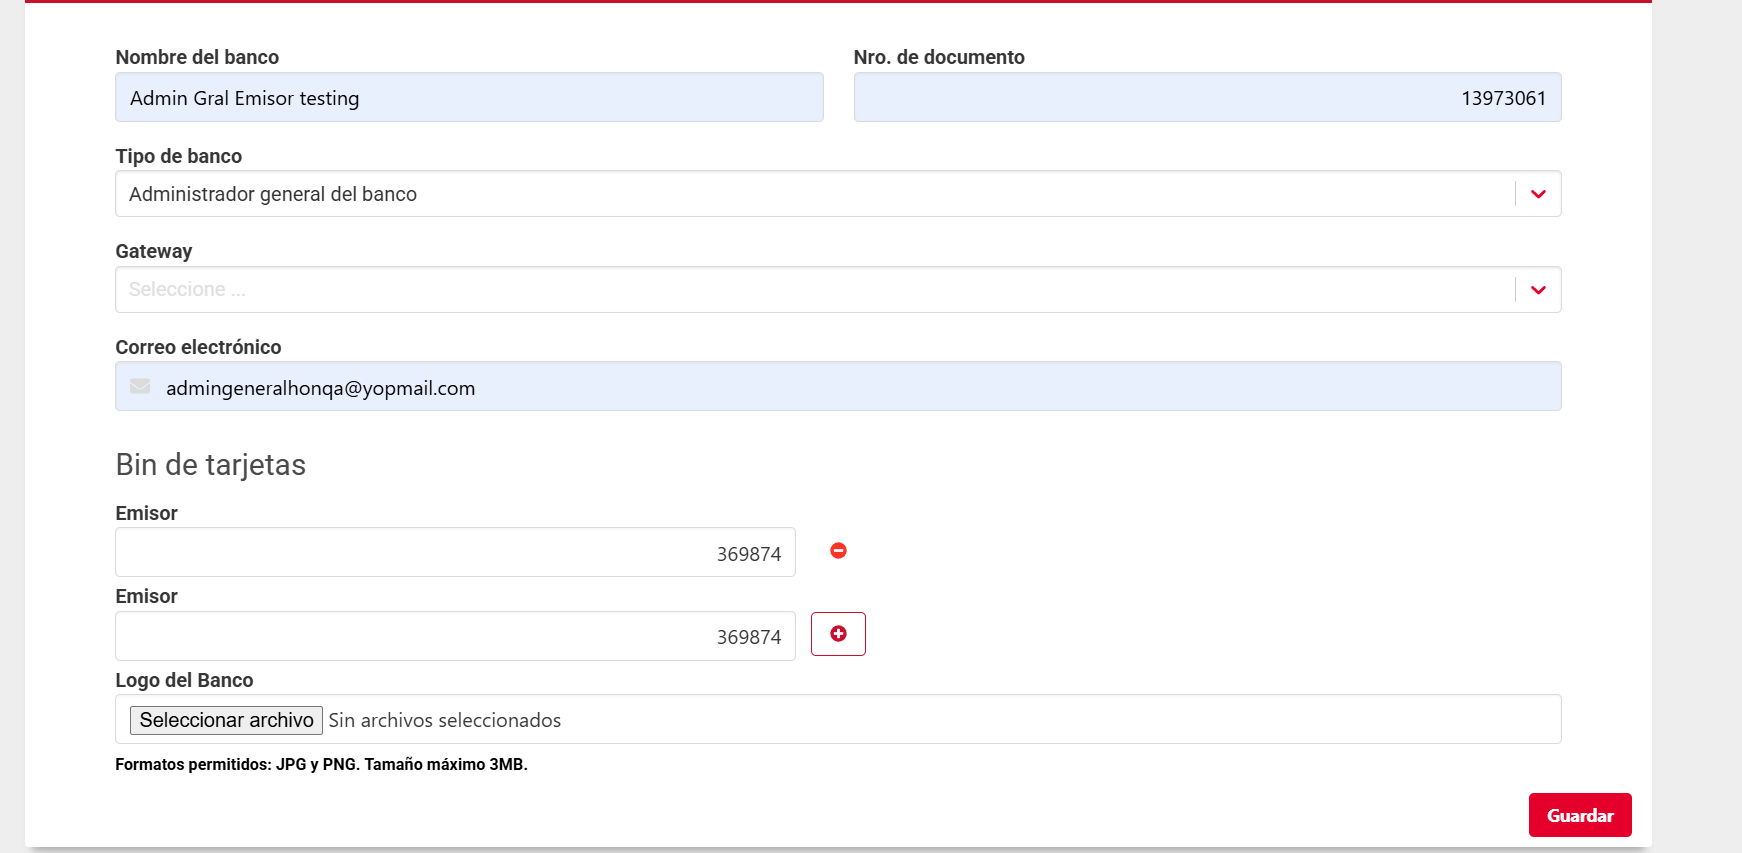Click into the first Emisor input field
This screenshot has height=853, width=1742.
(455, 553)
